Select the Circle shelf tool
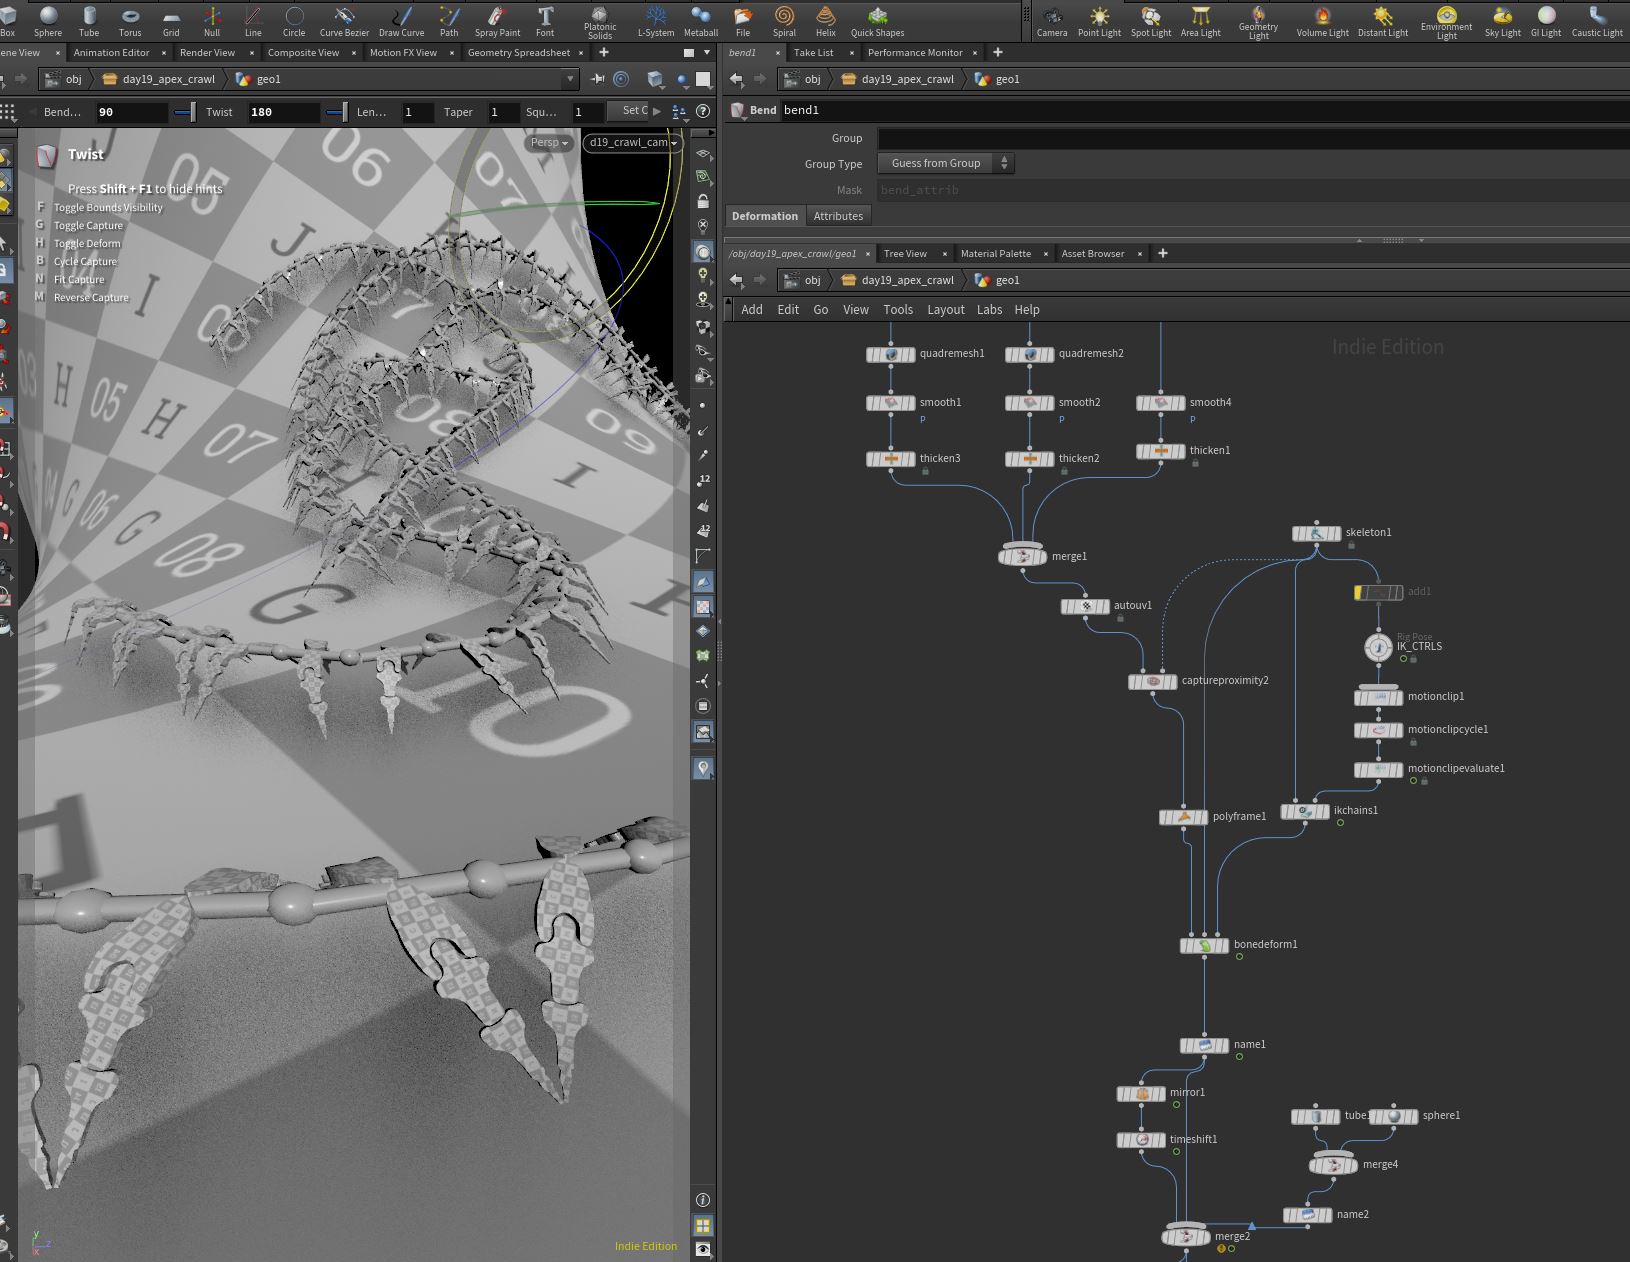The image size is (1630, 1262). (x=294, y=20)
